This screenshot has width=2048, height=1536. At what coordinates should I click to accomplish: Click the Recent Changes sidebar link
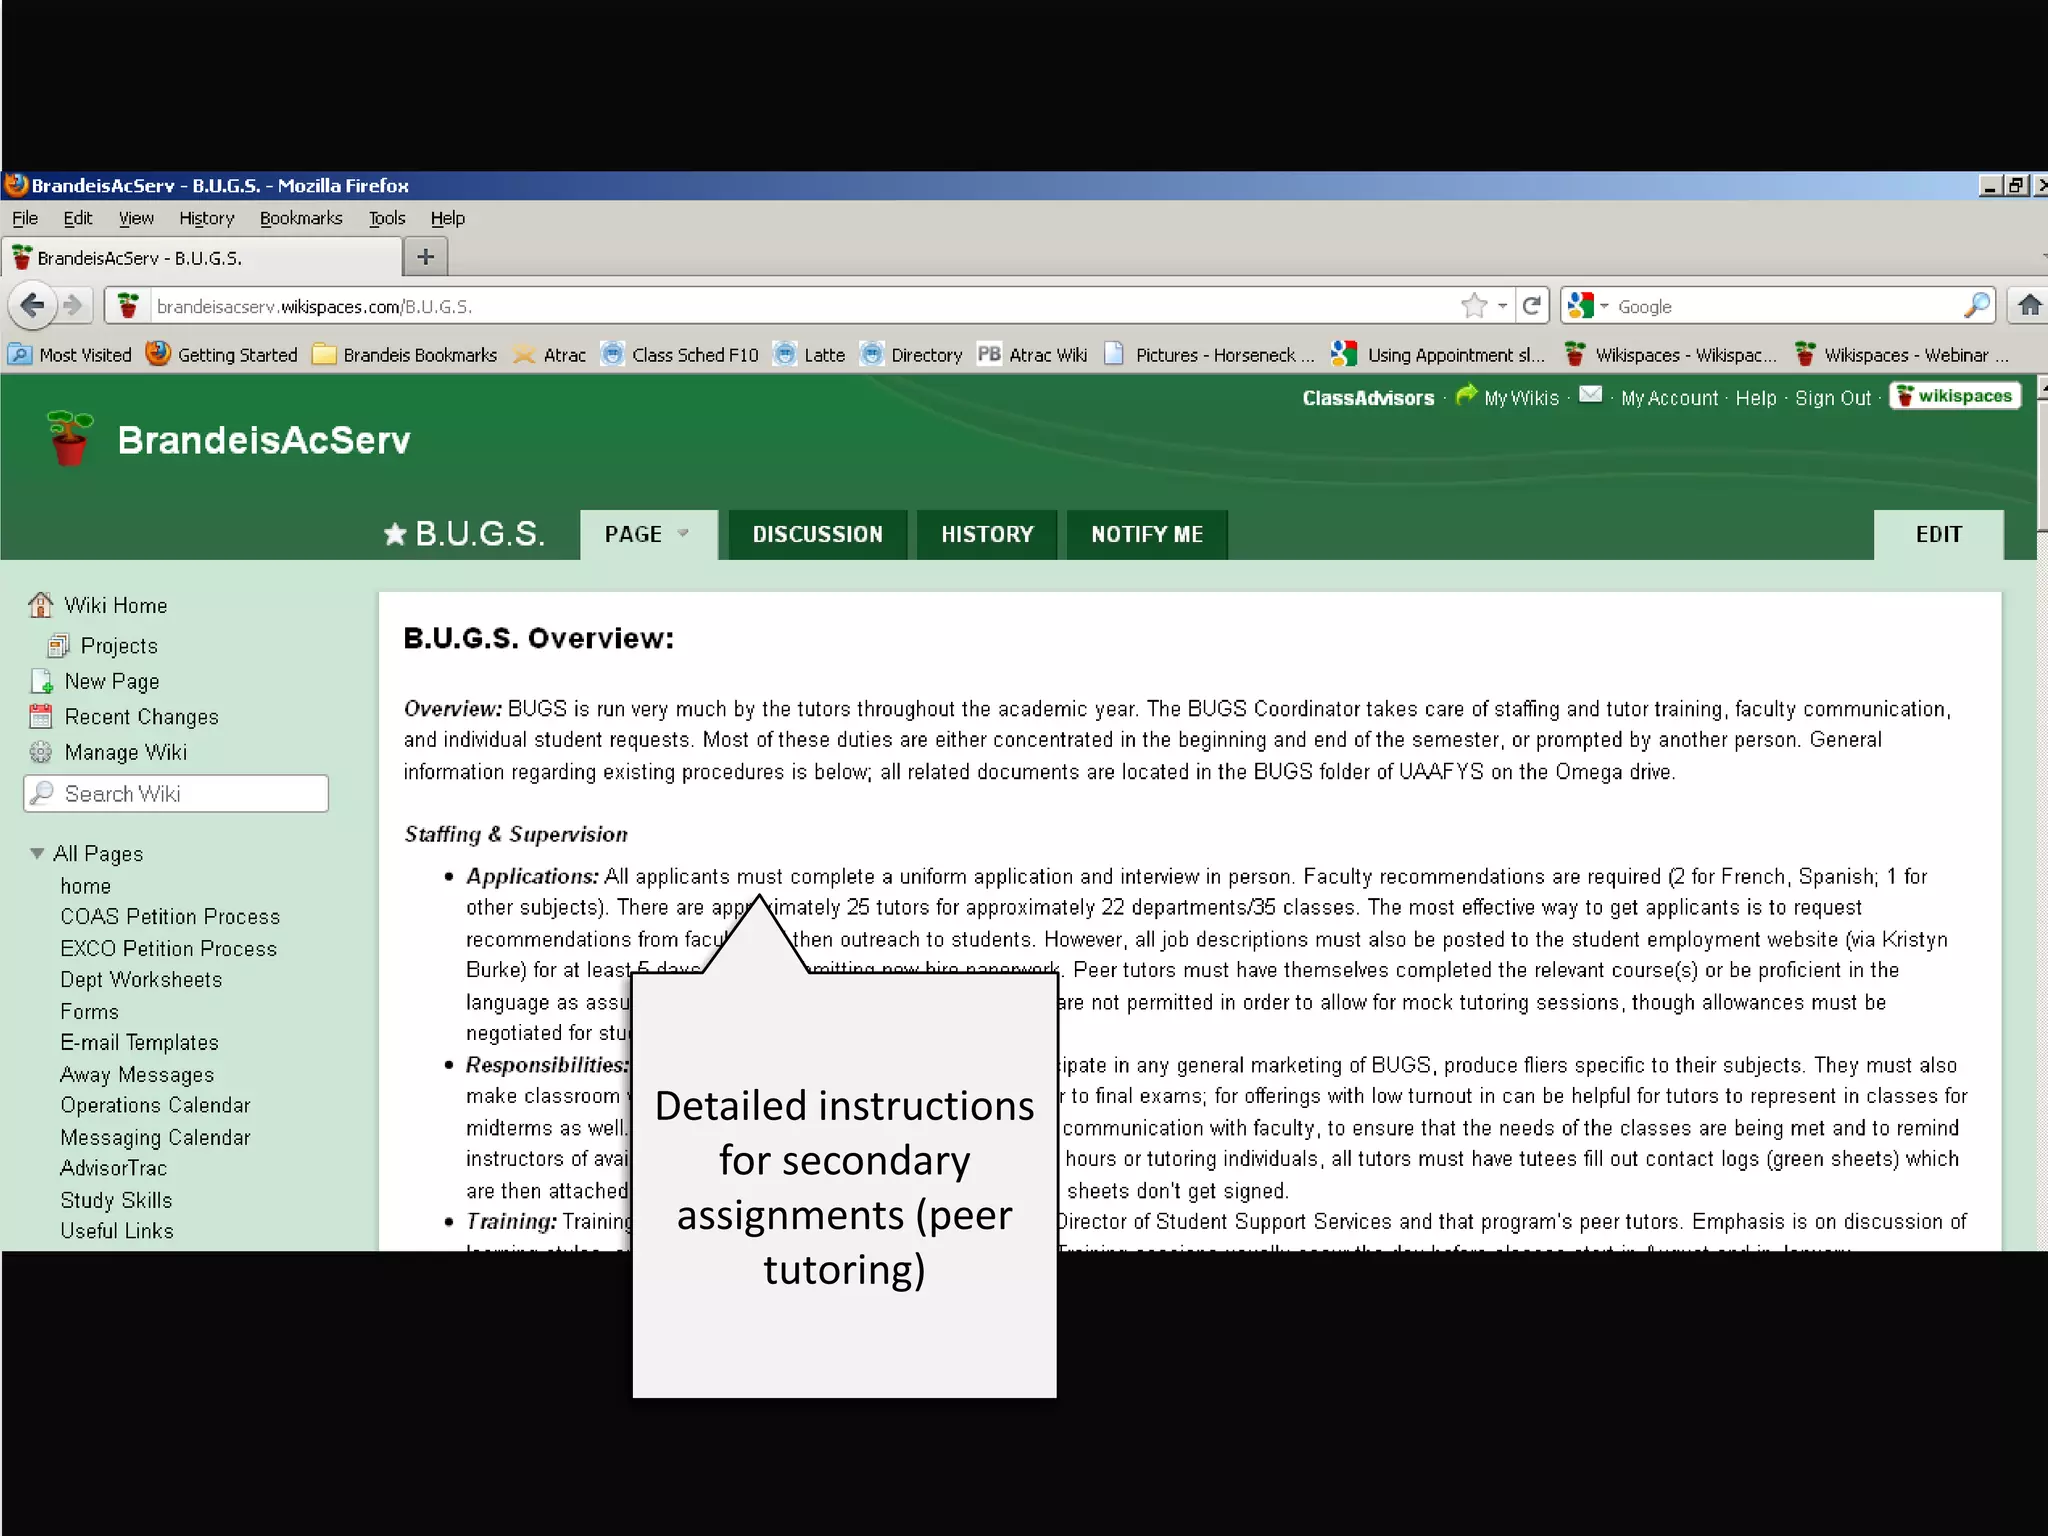141,717
